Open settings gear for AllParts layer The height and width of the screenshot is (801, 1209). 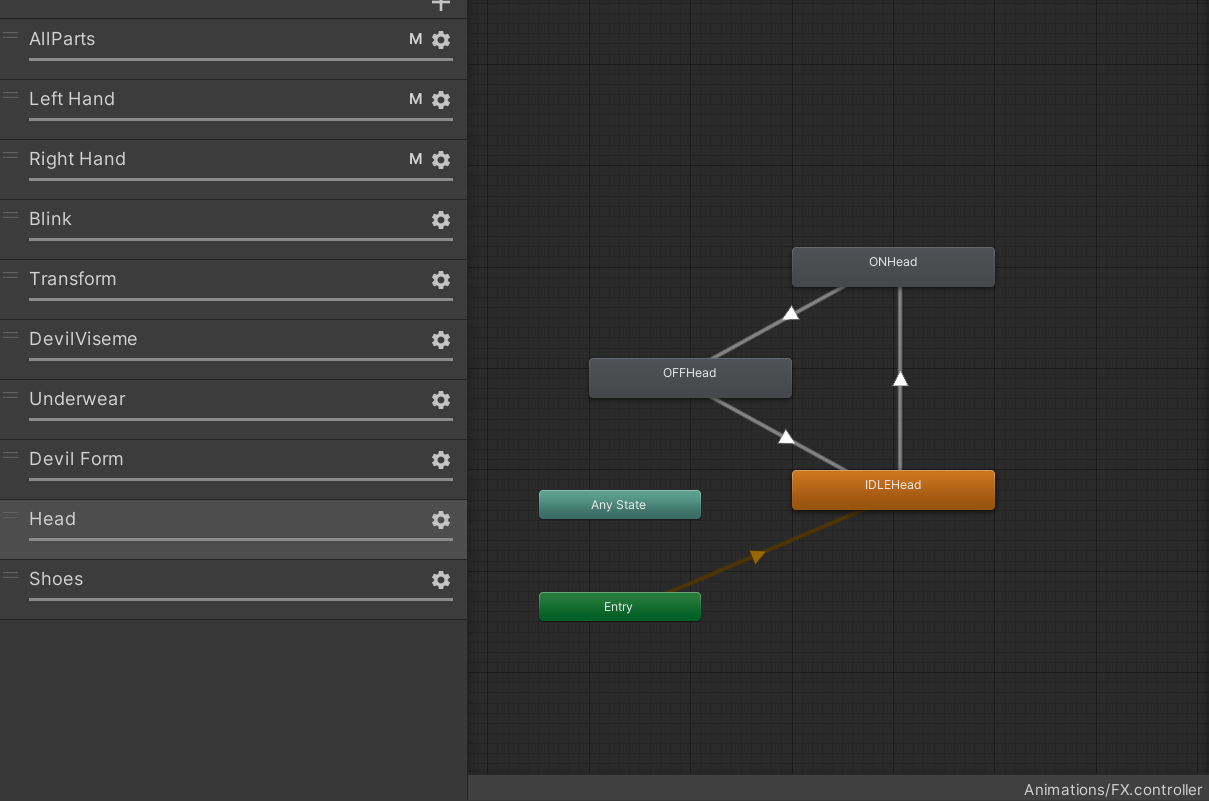441,40
